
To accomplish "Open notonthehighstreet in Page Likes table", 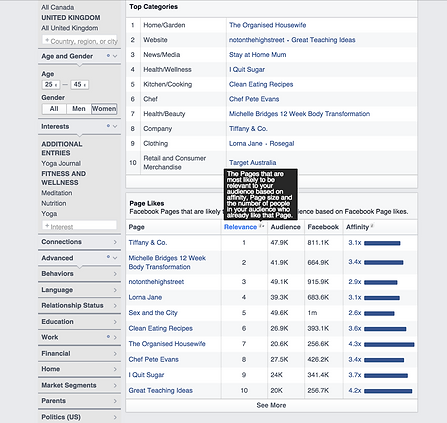I will coord(156,282).
